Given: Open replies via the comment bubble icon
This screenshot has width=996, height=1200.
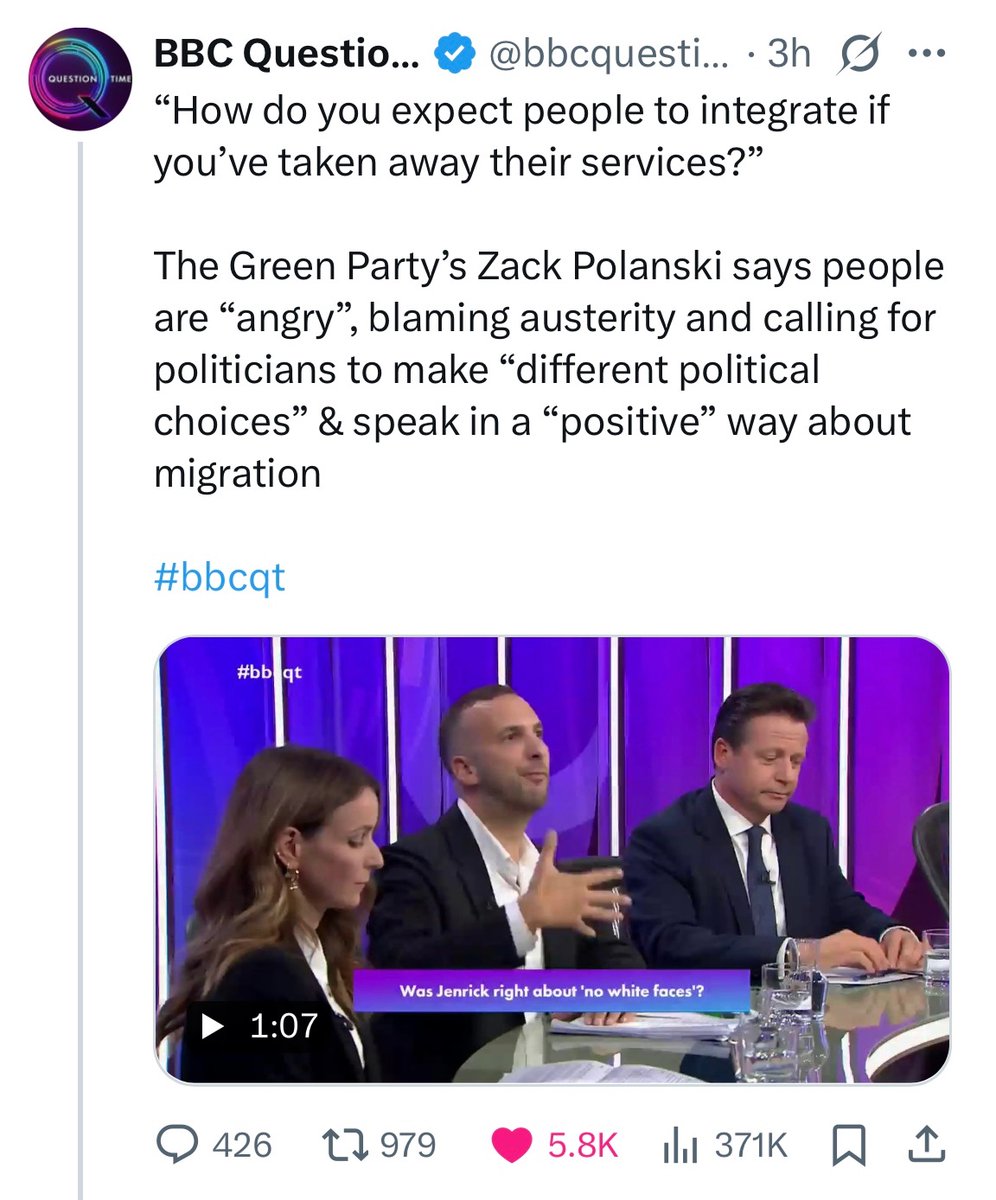Looking at the screenshot, I should 178,1143.
